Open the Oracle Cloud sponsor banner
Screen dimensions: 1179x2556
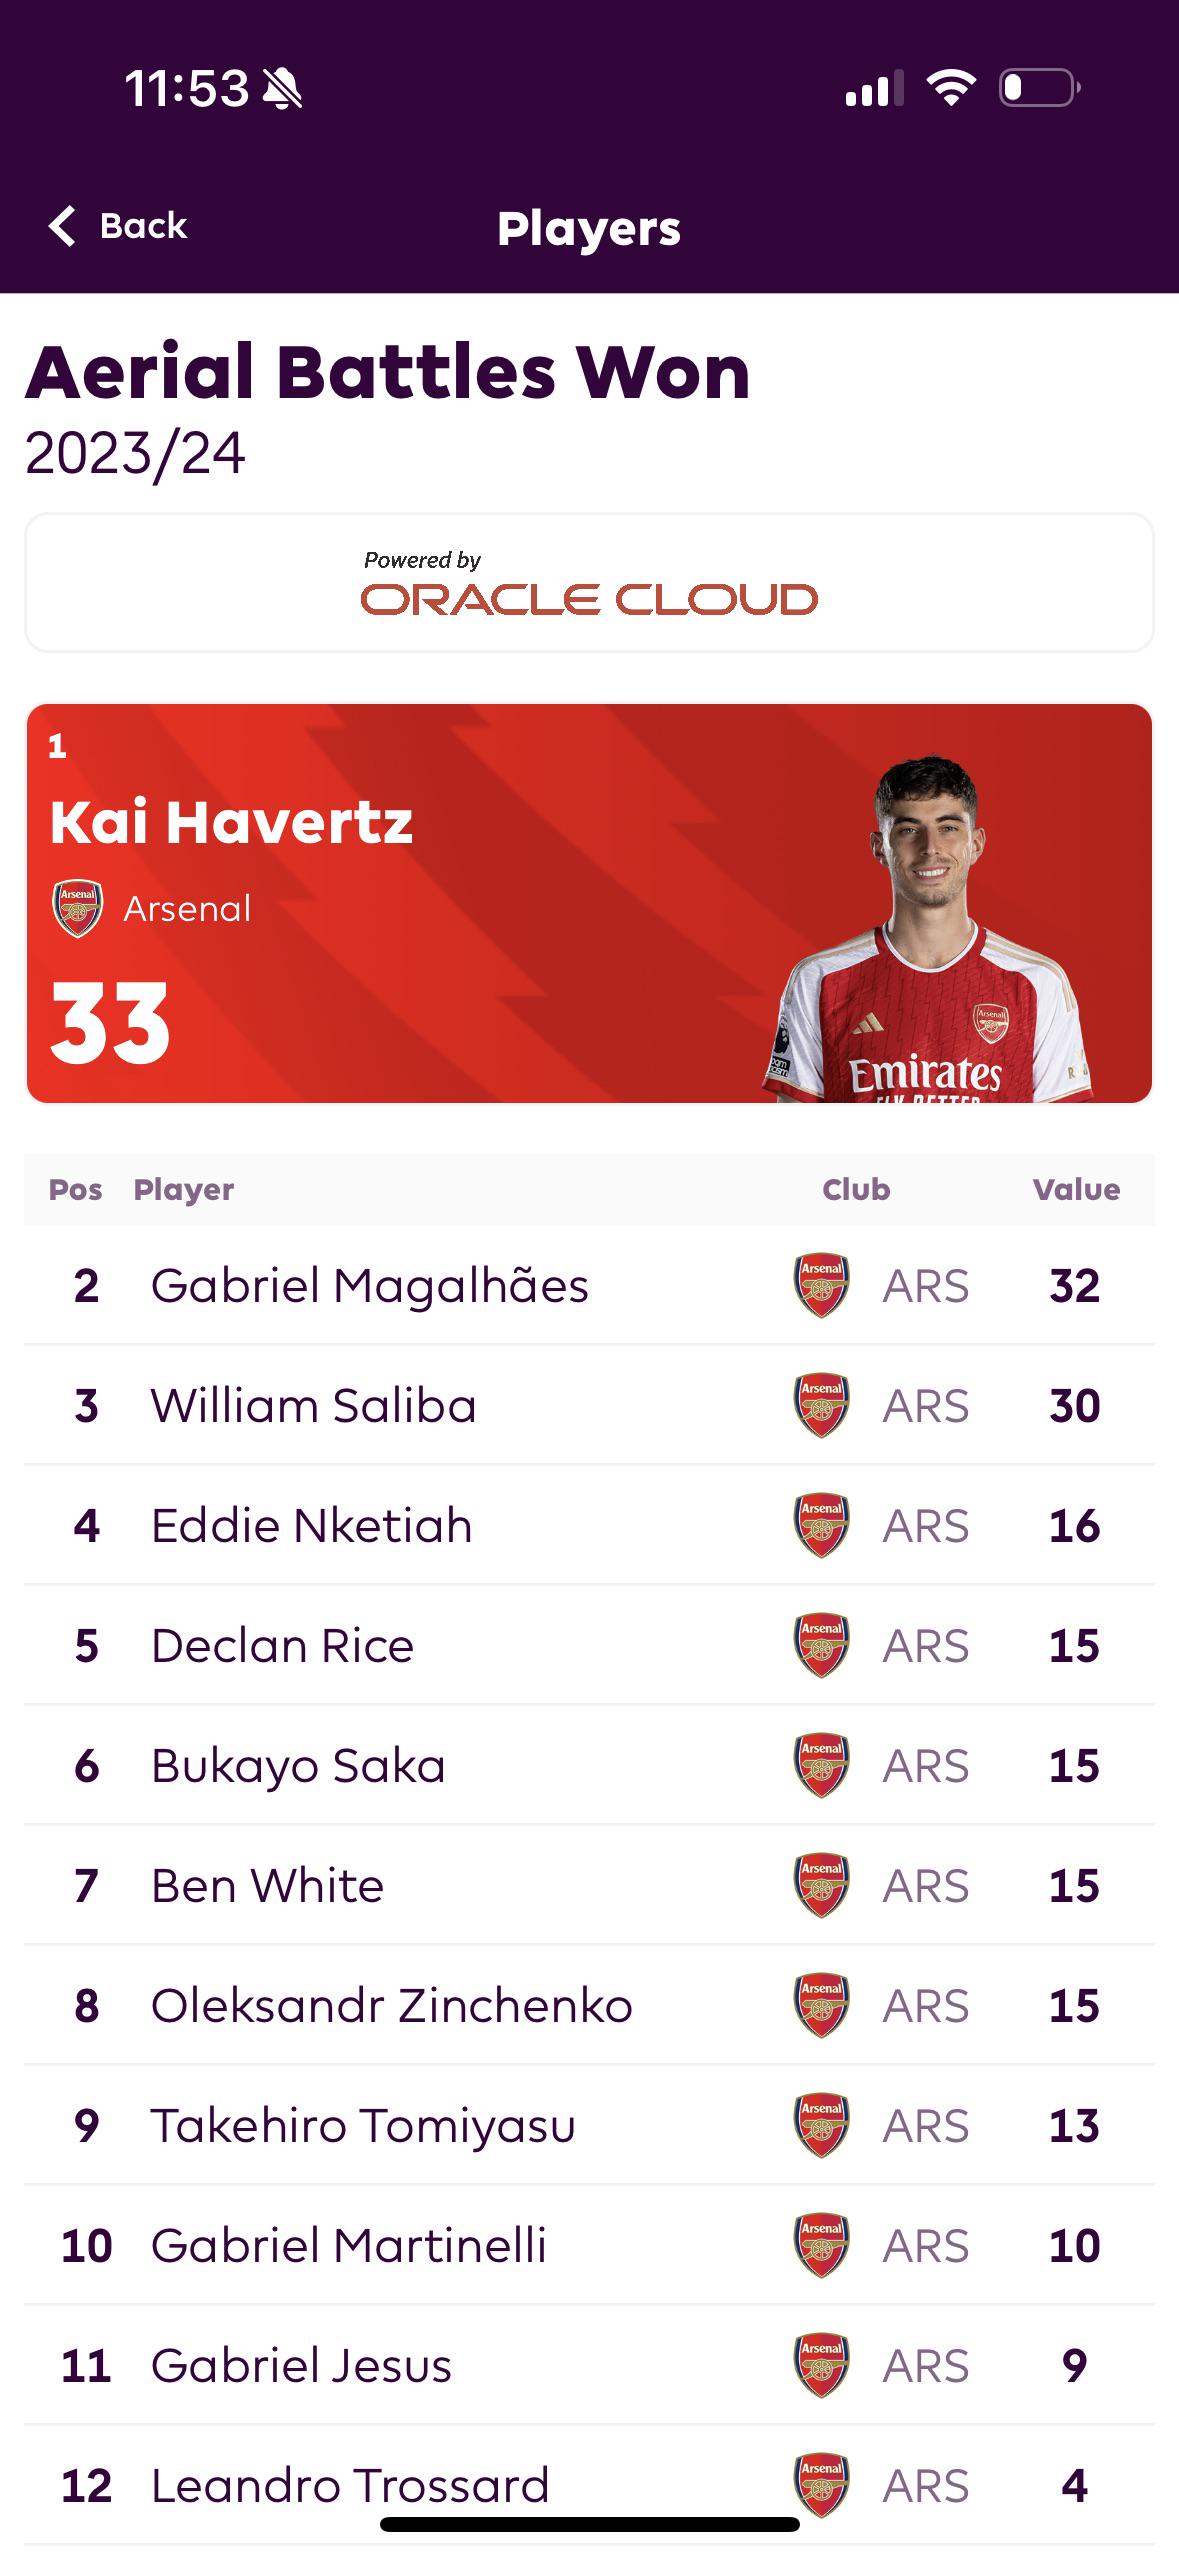click(x=589, y=583)
